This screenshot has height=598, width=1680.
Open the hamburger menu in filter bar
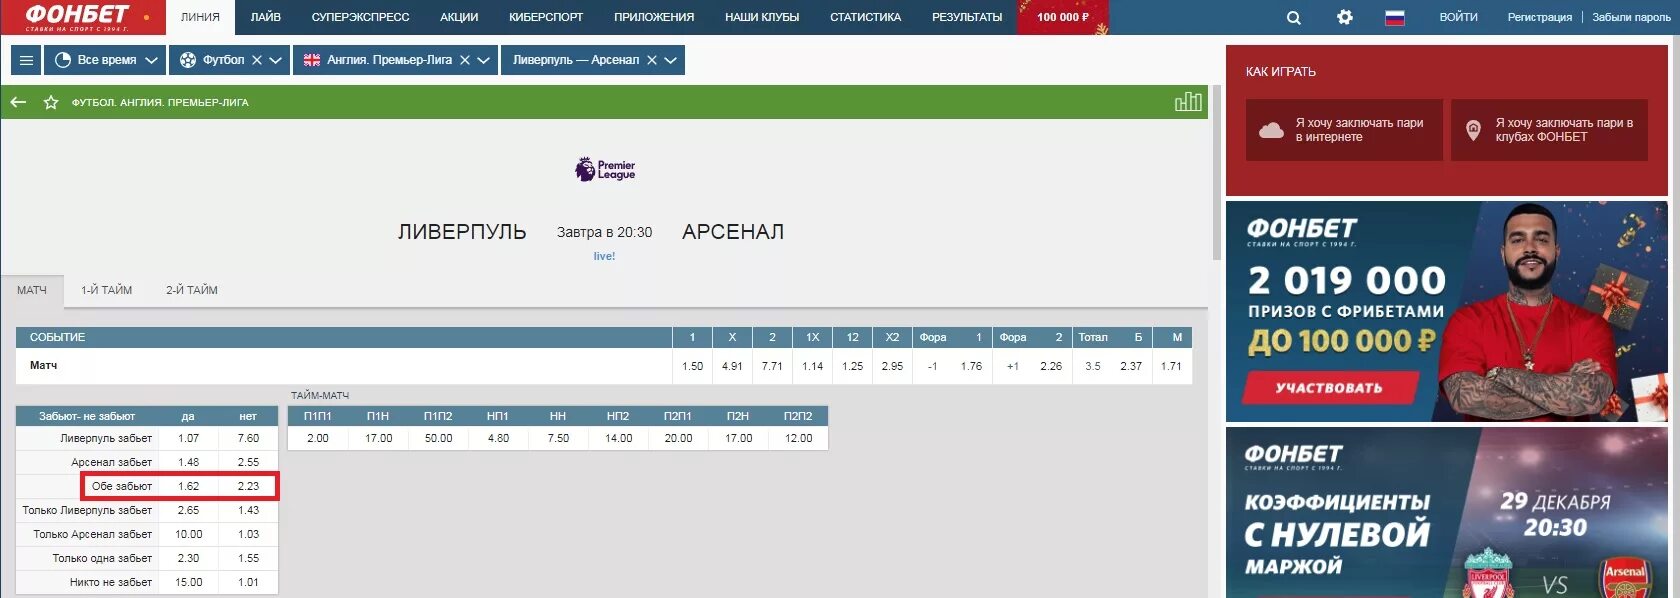26,60
